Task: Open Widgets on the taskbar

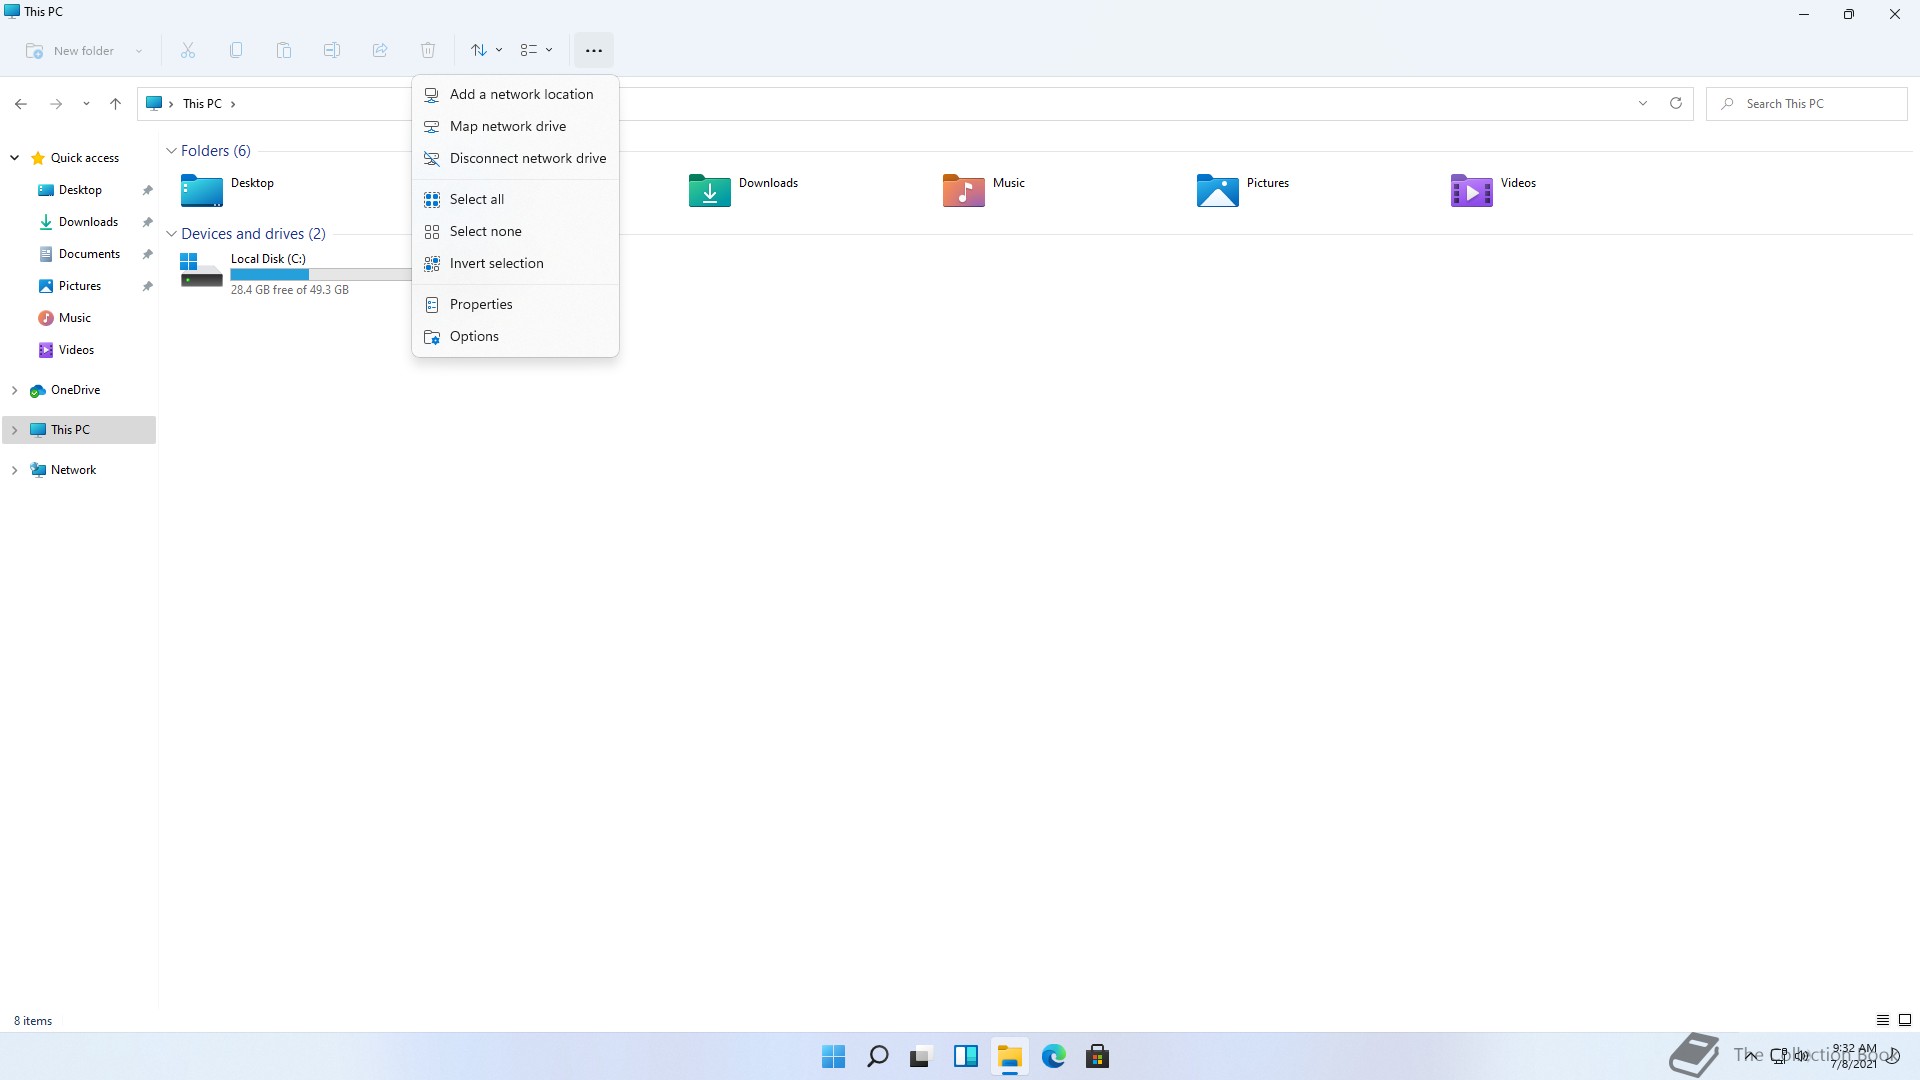Action: pos(966,1057)
